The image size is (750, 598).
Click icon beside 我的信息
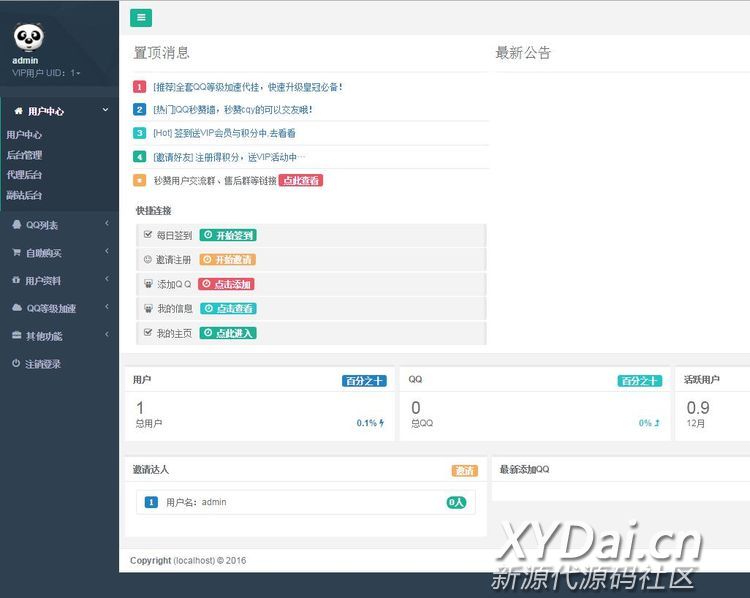tap(148, 308)
